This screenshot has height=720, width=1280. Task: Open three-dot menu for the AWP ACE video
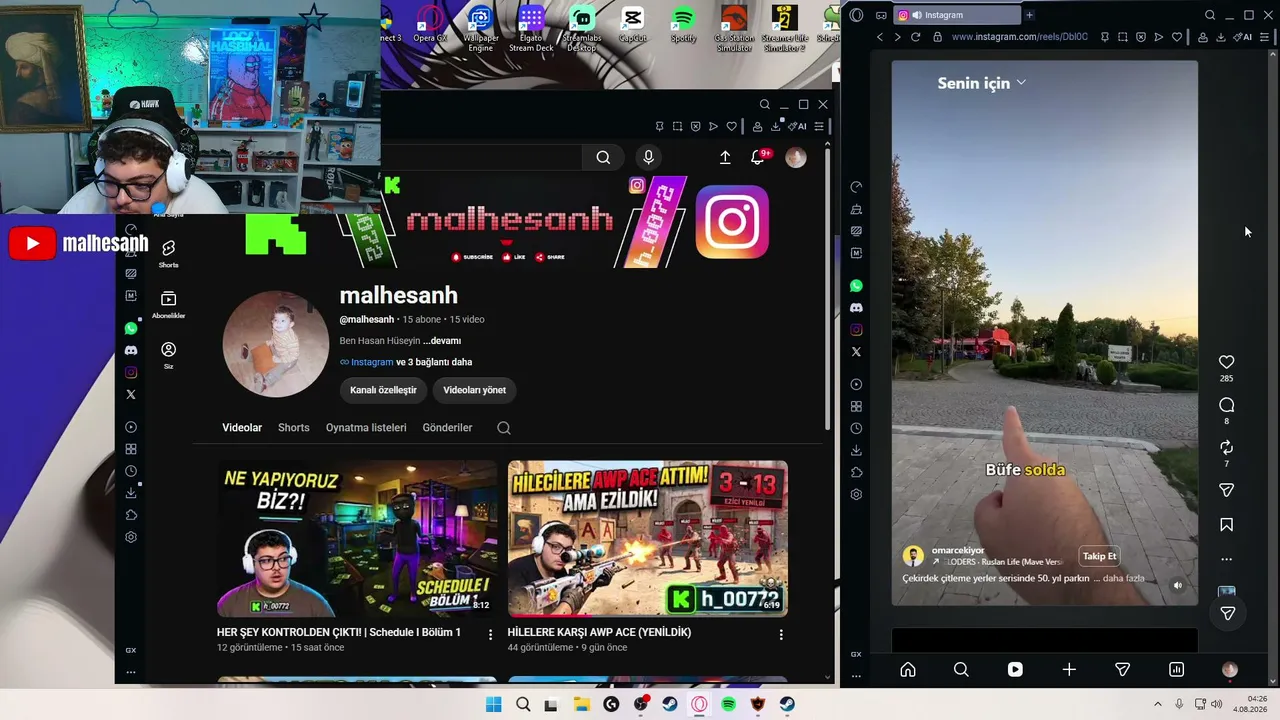781,634
